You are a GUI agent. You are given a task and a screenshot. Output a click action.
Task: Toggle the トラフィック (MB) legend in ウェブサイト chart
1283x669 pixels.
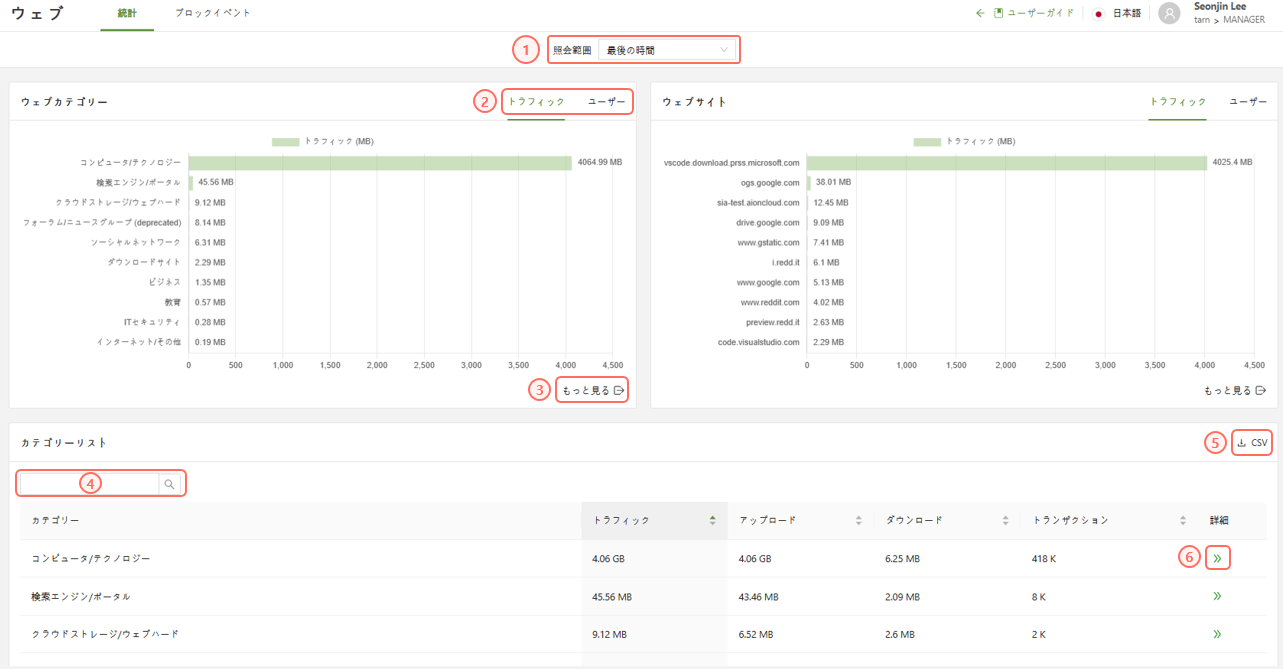[x=964, y=142]
